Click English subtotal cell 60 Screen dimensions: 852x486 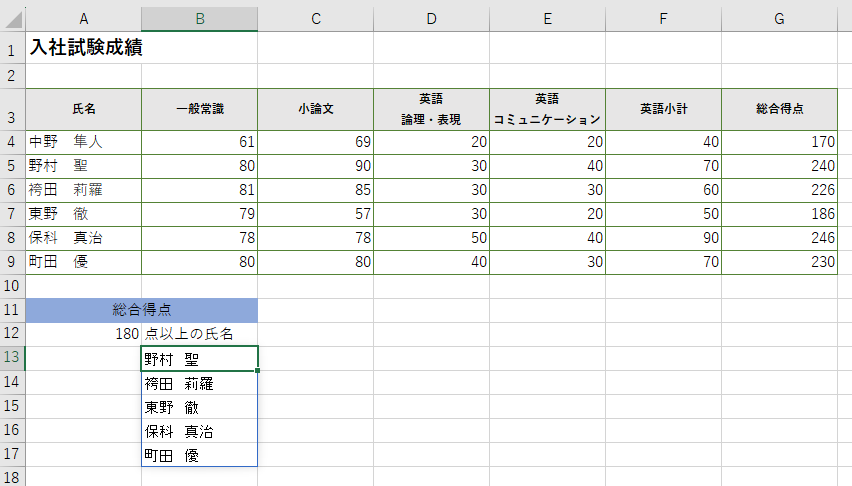coord(663,190)
